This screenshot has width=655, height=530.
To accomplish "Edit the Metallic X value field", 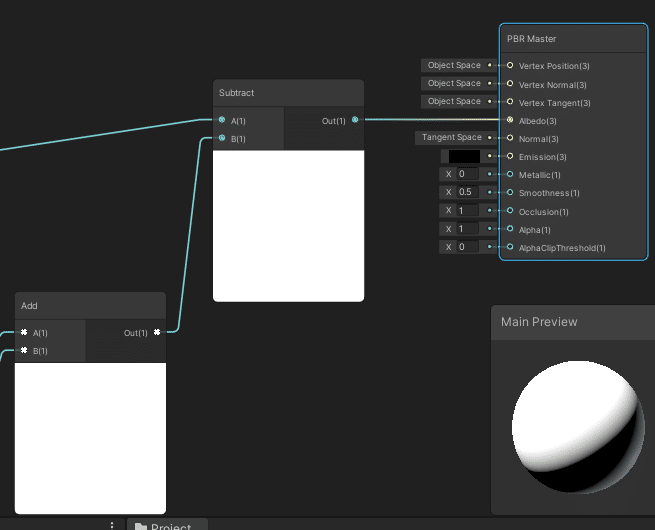I will click(467, 174).
